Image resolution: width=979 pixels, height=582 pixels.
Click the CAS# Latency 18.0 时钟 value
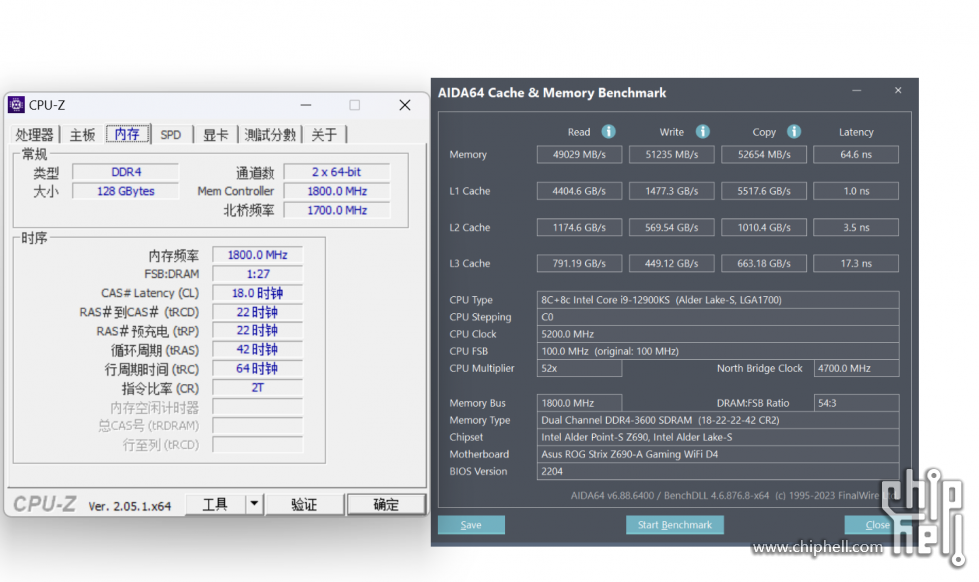coord(257,293)
